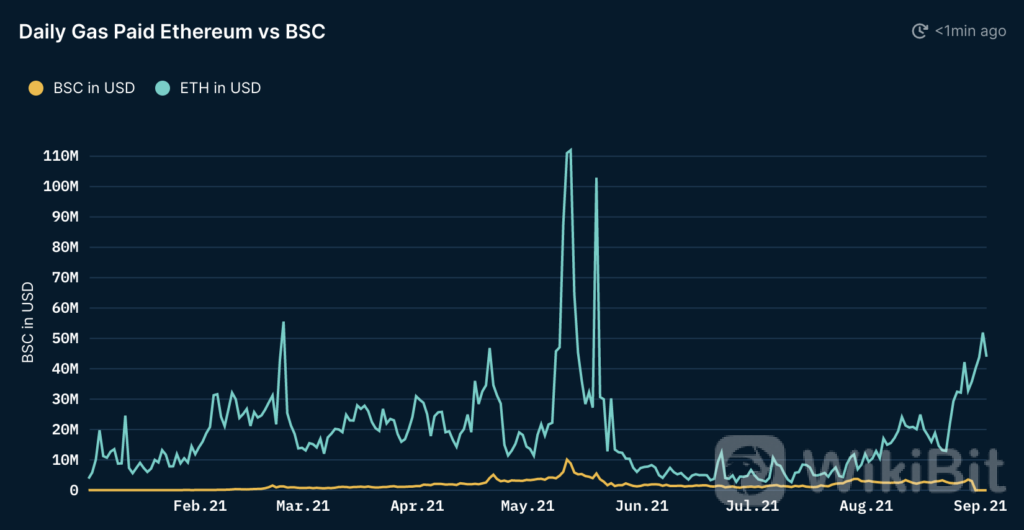Viewport: 1024px width, 530px height.
Task: Click the refresh clock icon
Action: [920, 31]
